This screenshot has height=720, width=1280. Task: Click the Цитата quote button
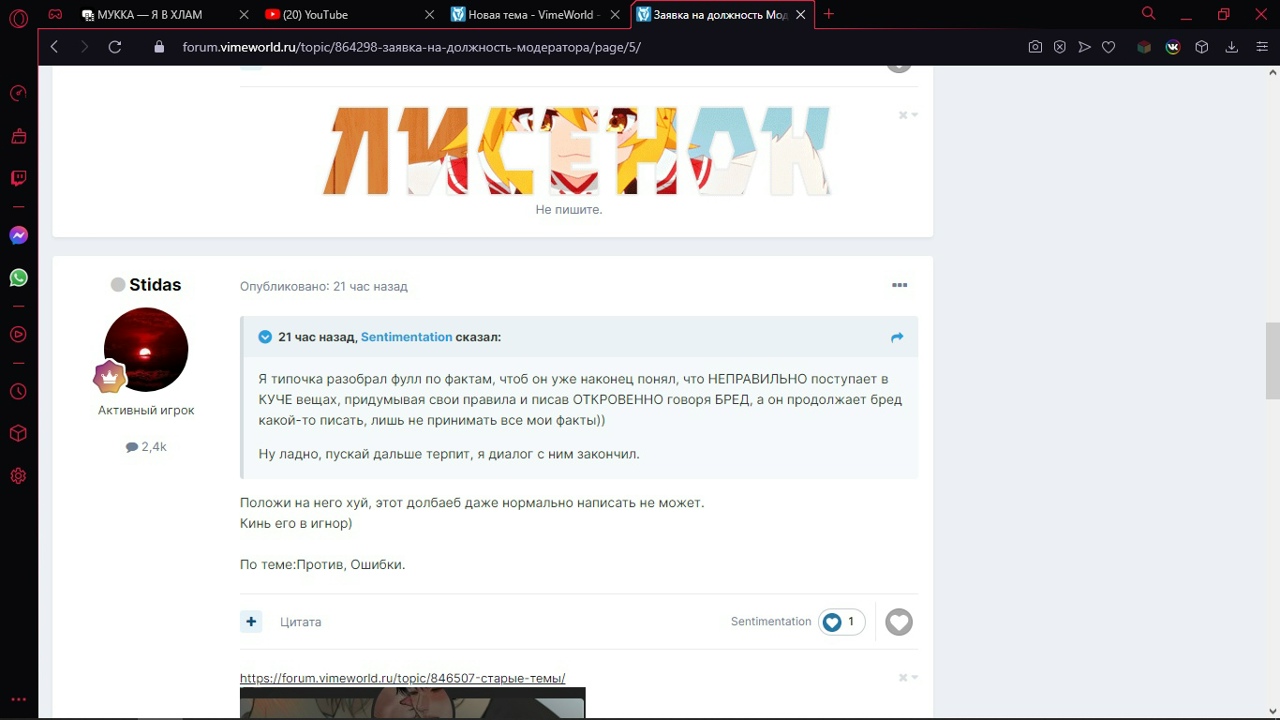[300, 622]
